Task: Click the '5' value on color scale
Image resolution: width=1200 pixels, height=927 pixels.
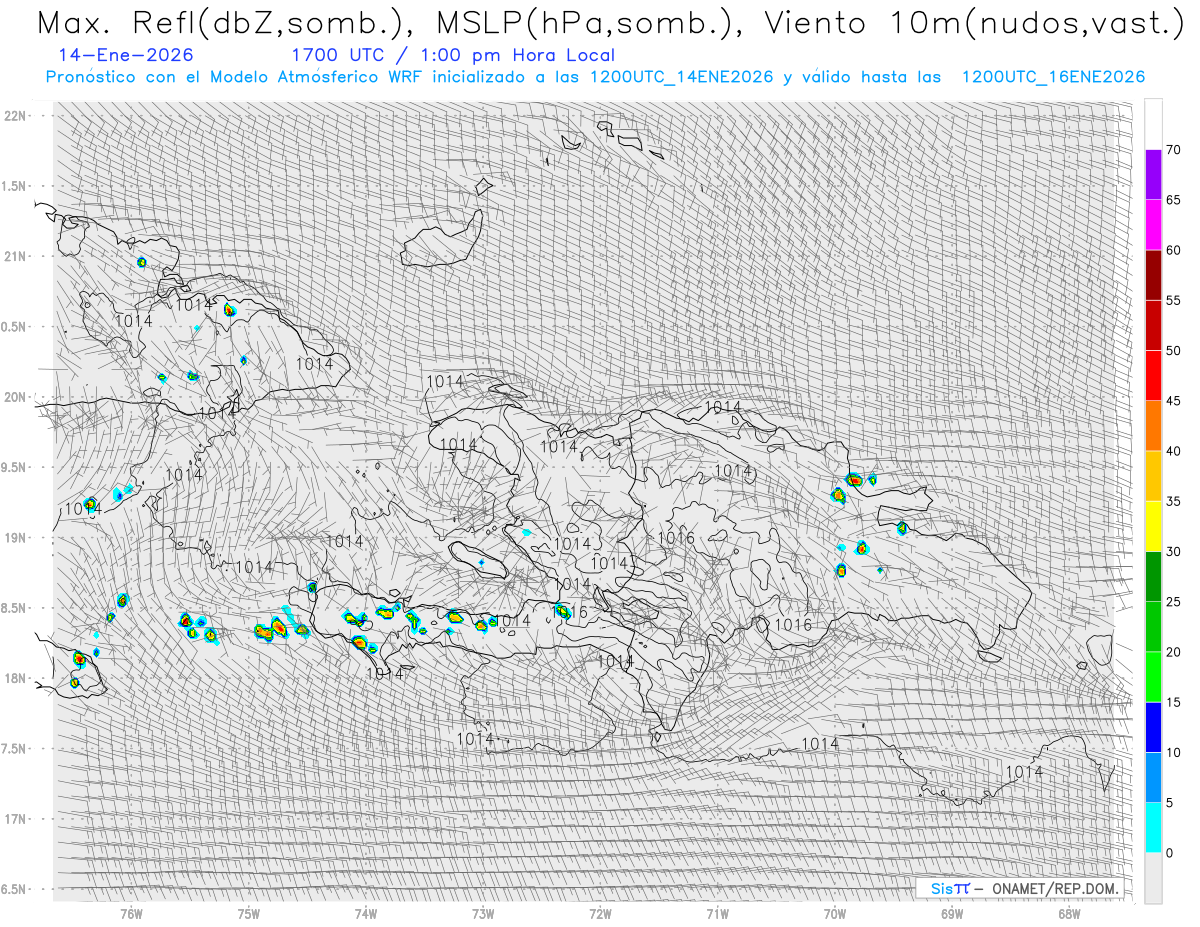Action: click(x=1169, y=802)
